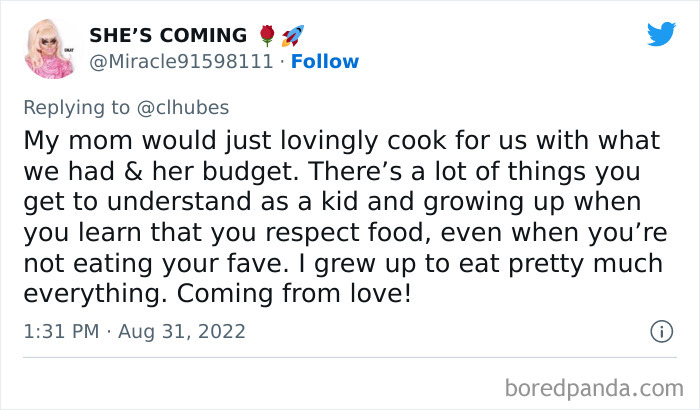Viewport: 700px width, 410px height.
Task: Open the user's profile avatar picture
Action: click(50, 49)
